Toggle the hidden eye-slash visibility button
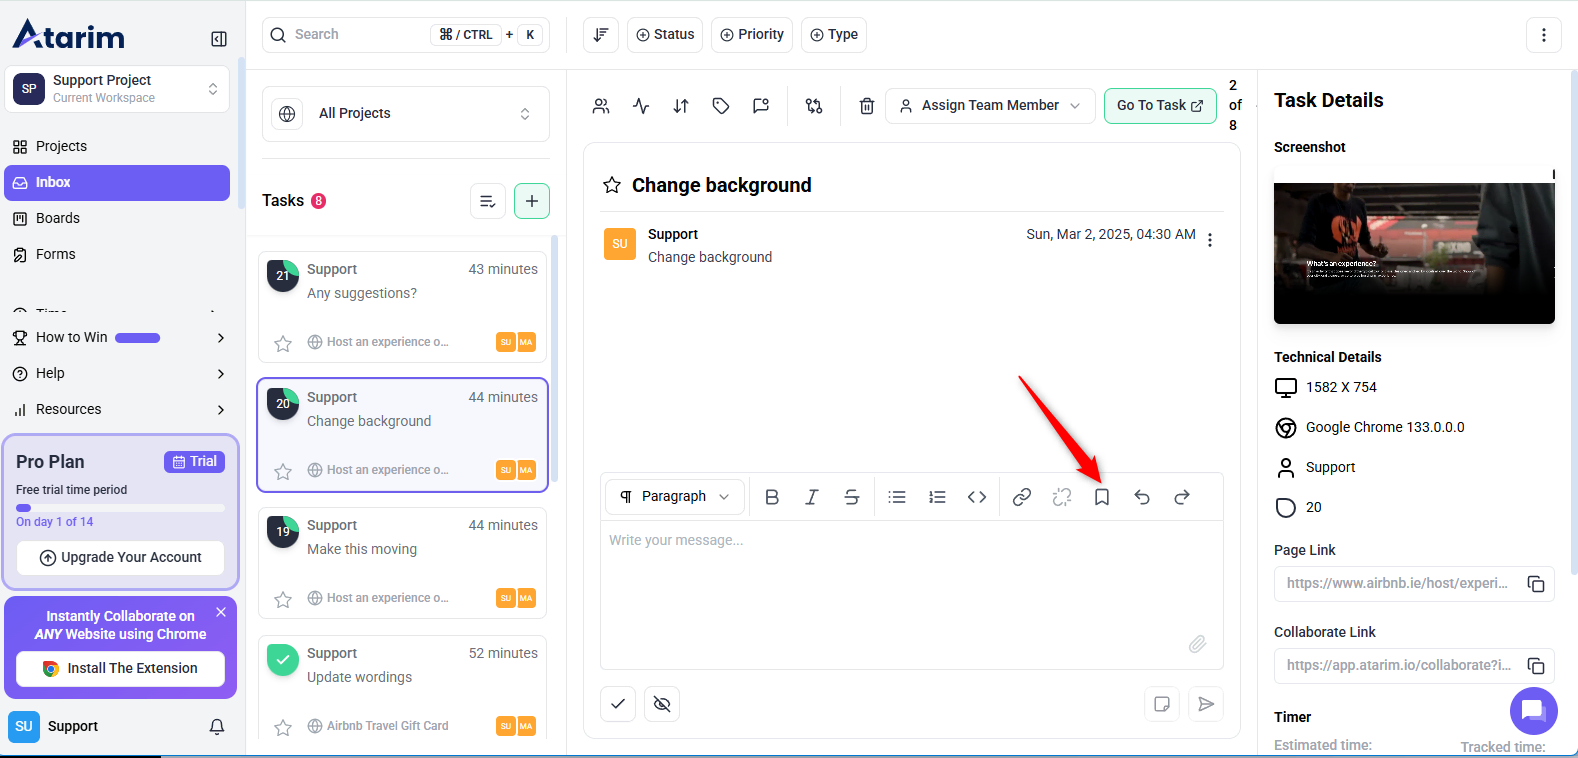Viewport: 1578px width, 758px height. coord(661,704)
